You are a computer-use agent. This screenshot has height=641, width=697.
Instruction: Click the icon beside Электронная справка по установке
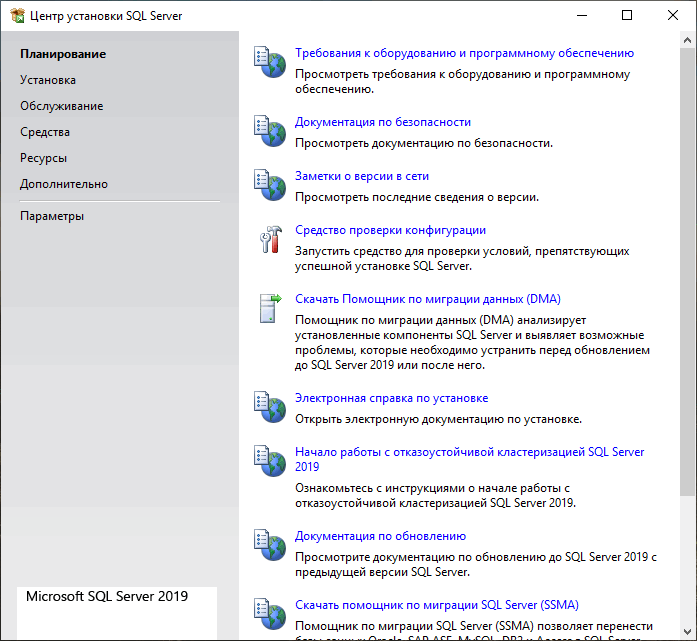click(x=269, y=407)
